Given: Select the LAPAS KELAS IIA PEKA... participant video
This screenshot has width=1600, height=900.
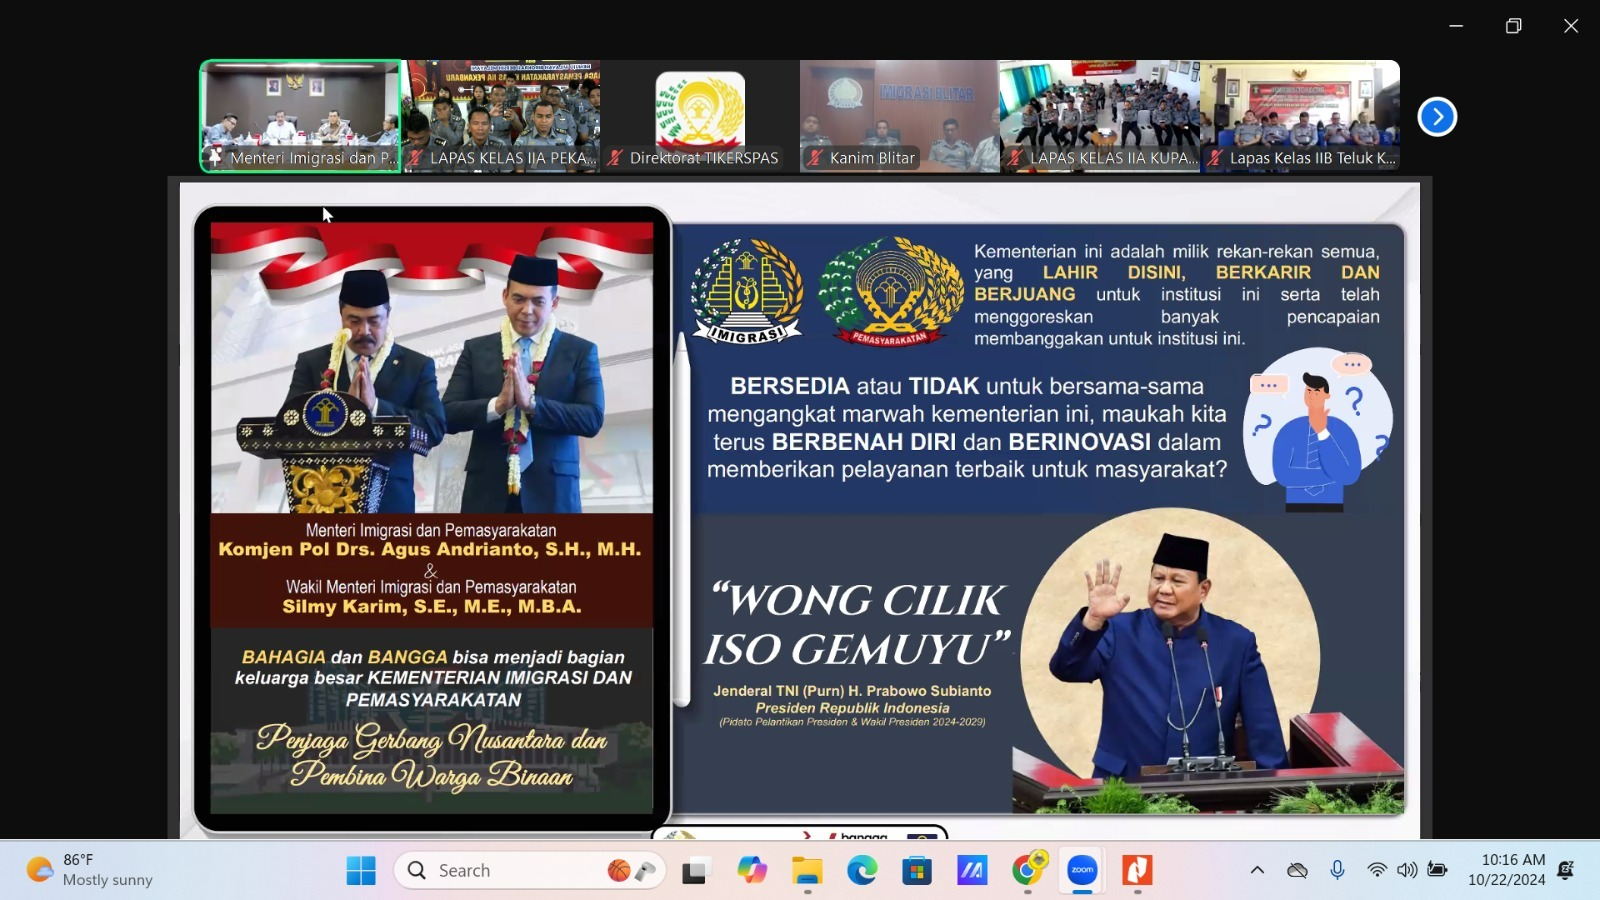Looking at the screenshot, I should pos(501,116).
